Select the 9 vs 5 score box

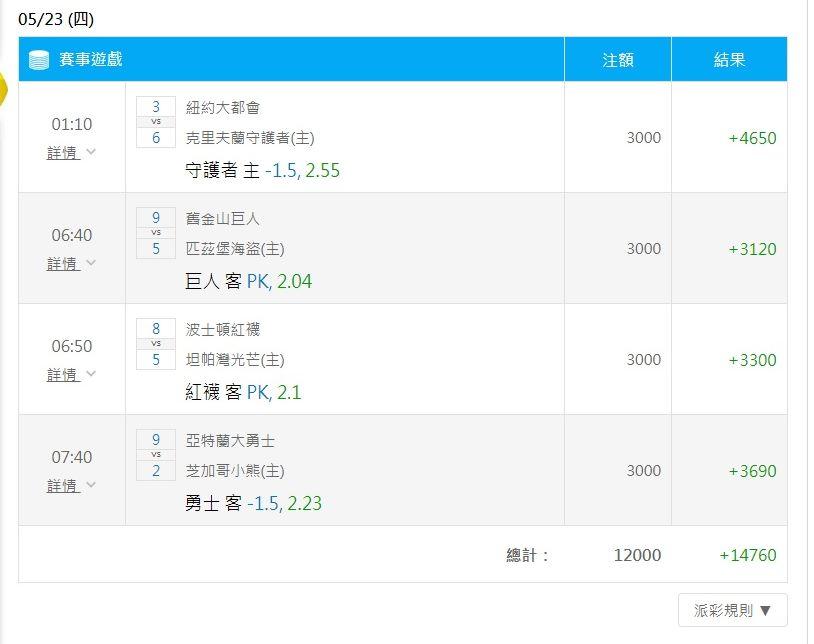(x=156, y=233)
